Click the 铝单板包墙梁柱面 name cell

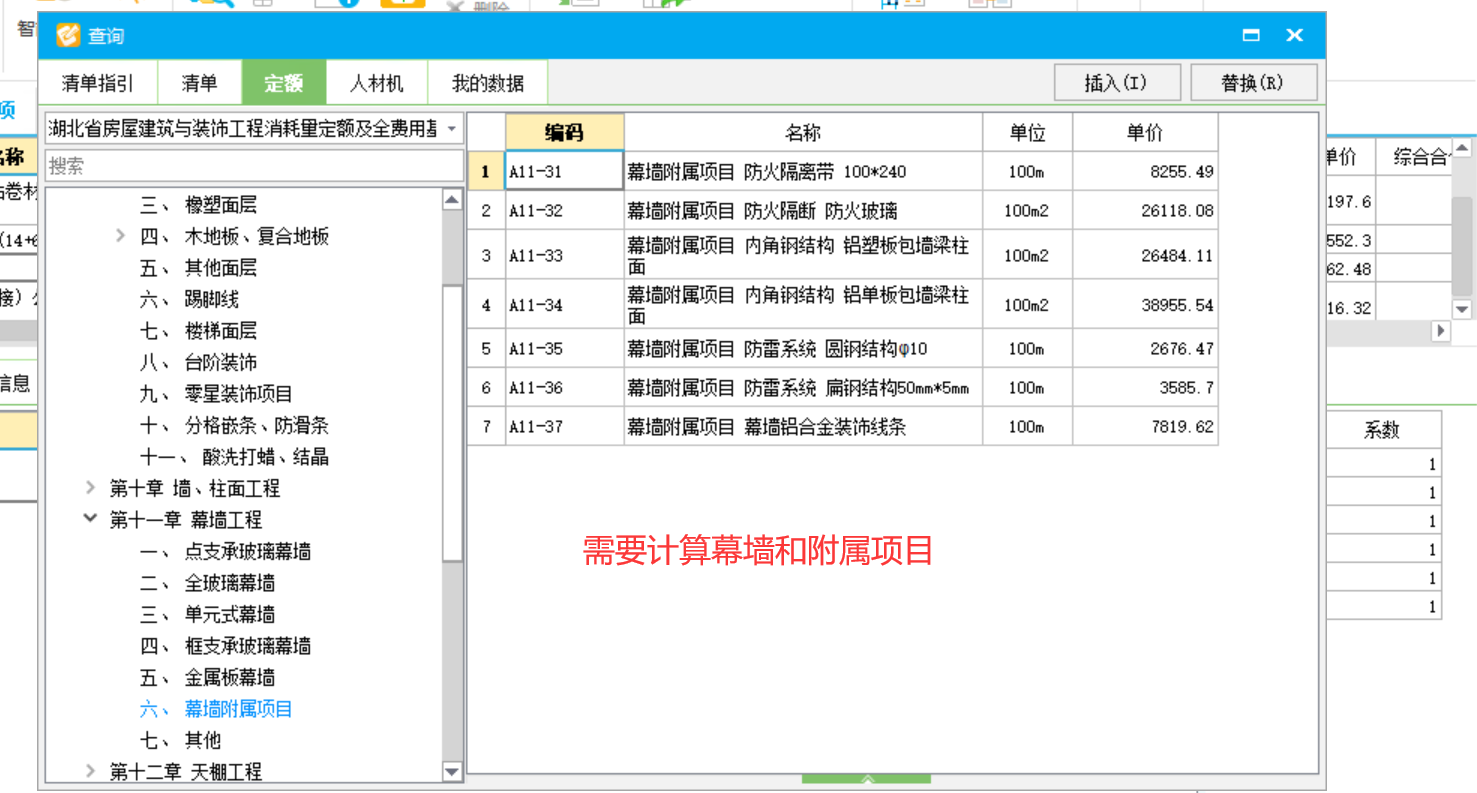(803, 305)
